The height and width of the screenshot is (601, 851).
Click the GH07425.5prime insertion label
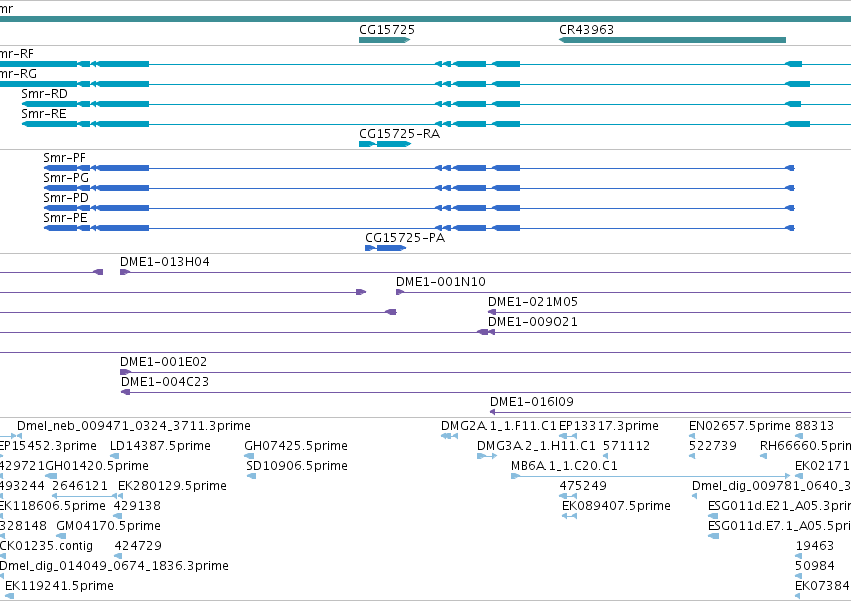(296, 446)
